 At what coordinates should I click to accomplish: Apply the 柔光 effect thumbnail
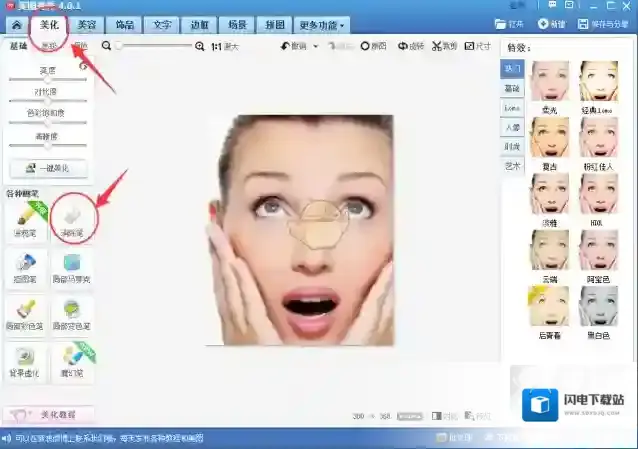point(550,81)
